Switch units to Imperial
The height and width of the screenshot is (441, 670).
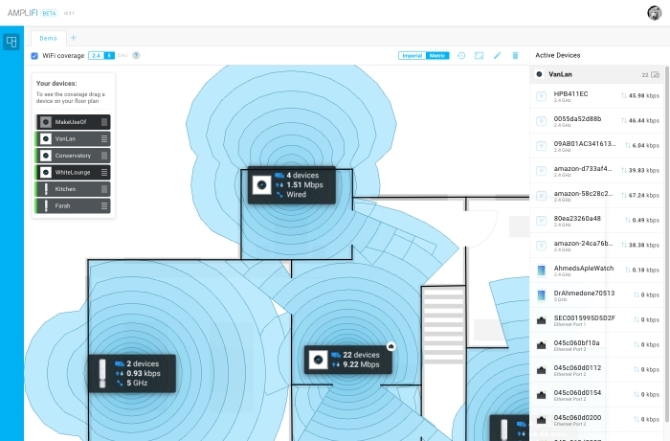[x=412, y=56]
